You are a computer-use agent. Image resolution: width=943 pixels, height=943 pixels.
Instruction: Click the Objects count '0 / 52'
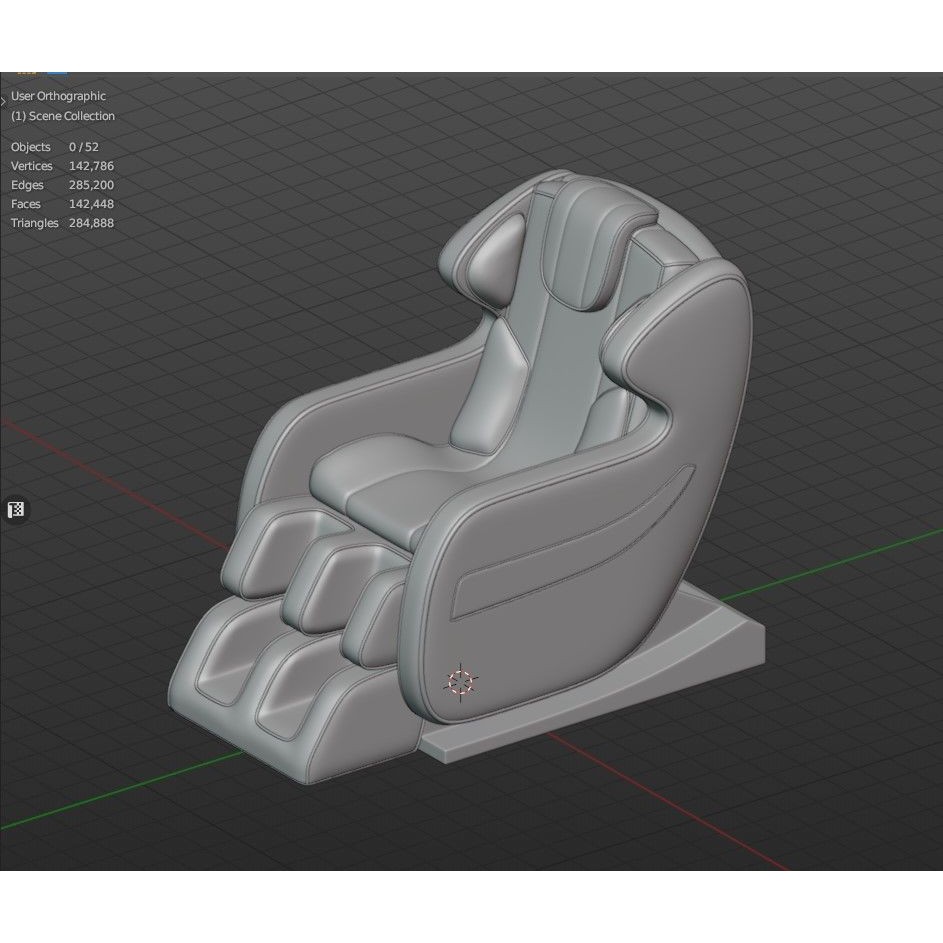84,147
